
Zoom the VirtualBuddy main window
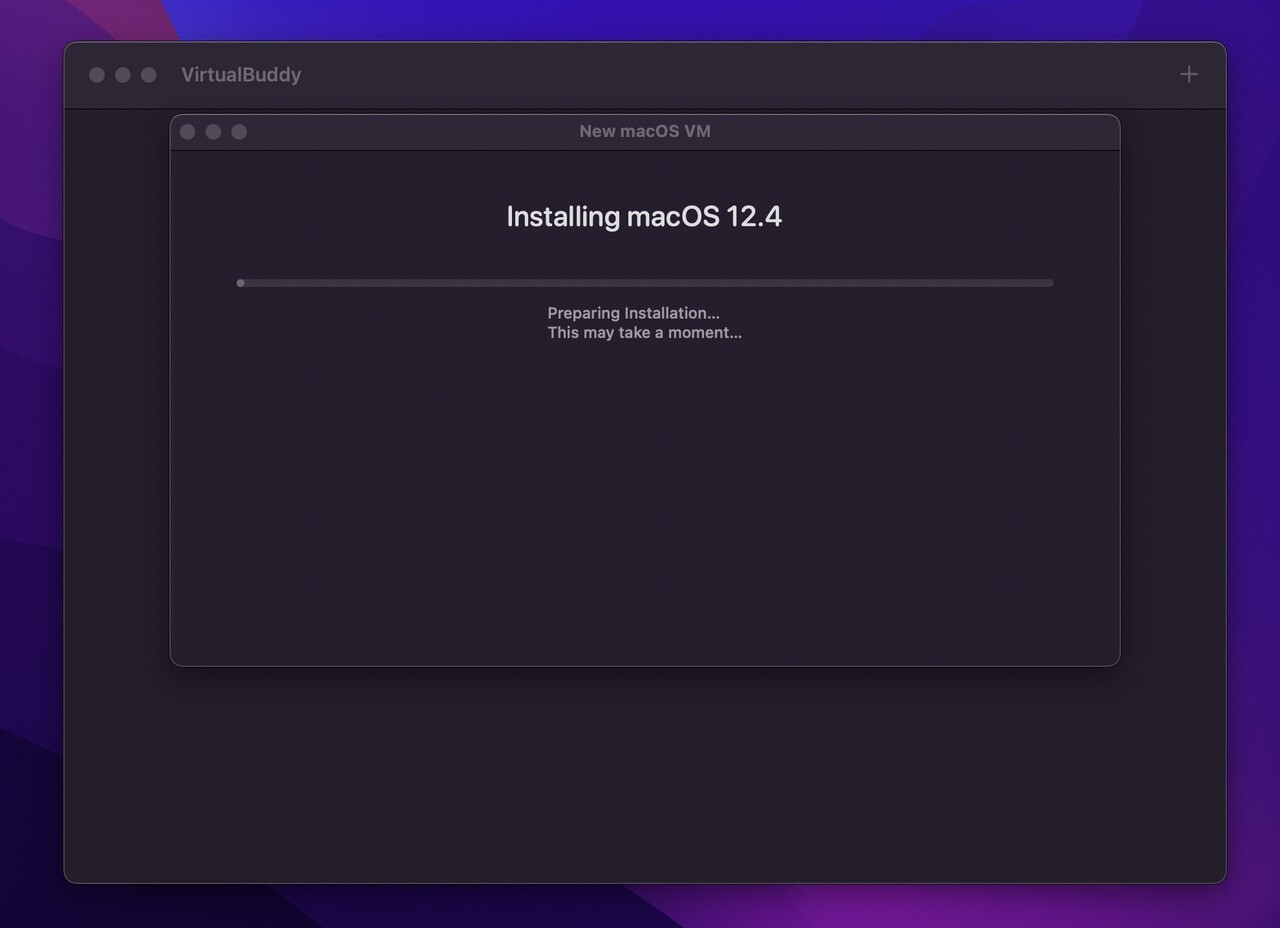point(148,74)
